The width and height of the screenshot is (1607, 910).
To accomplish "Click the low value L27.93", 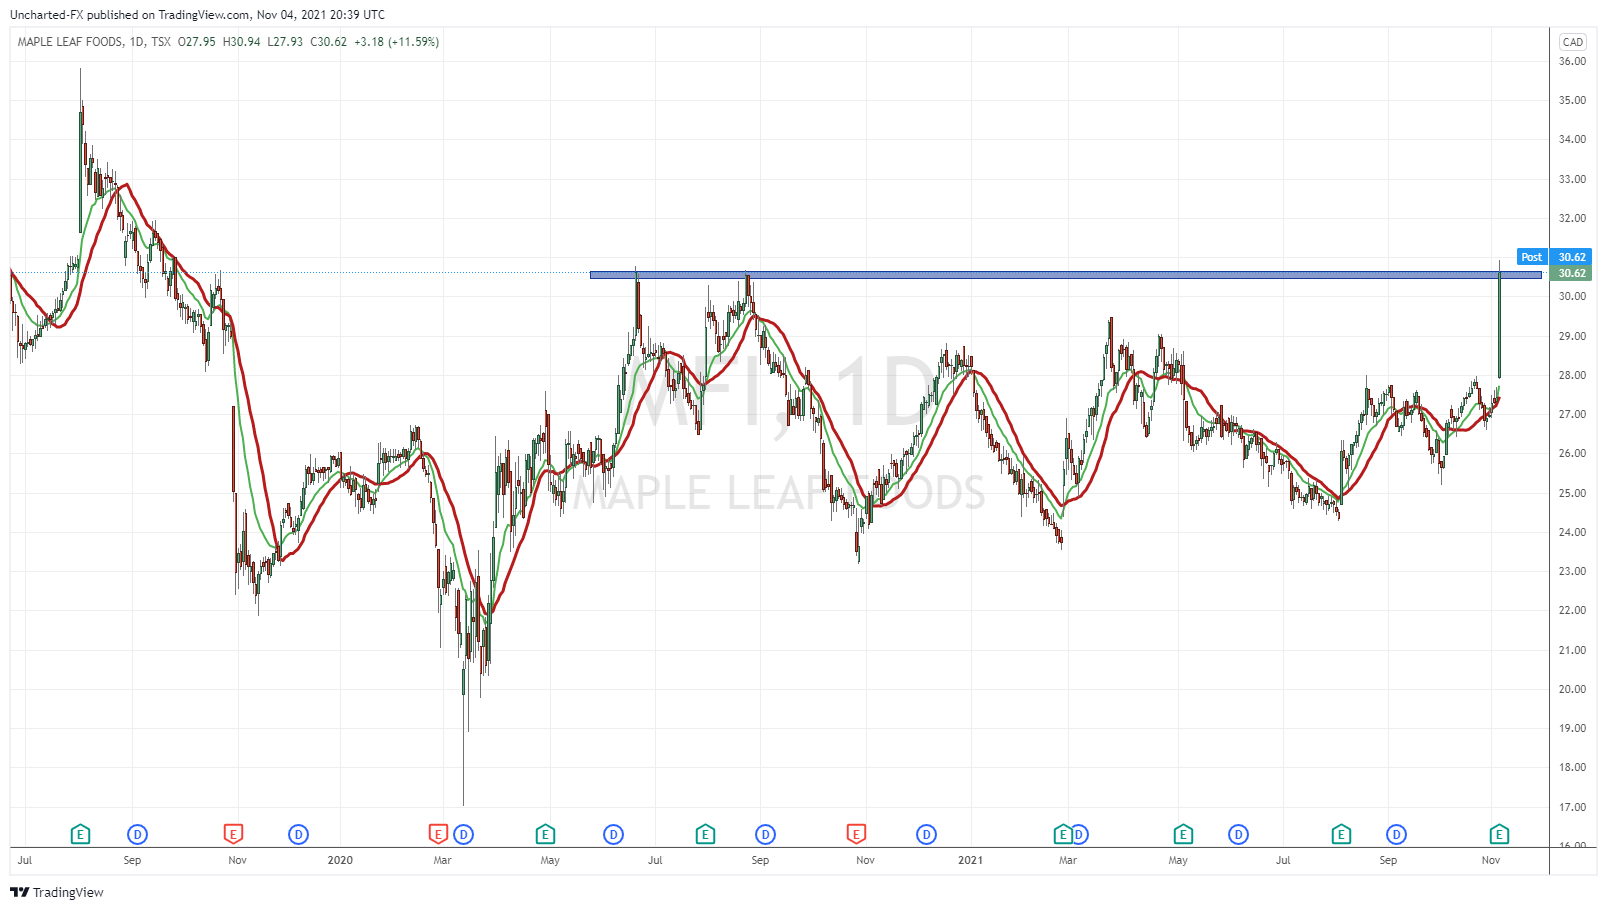I will click(285, 42).
